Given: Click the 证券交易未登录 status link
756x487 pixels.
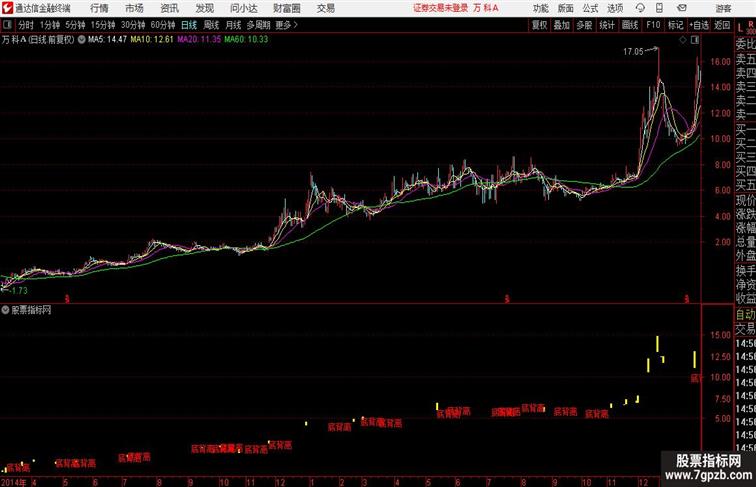Looking at the screenshot, I should (x=441, y=8).
